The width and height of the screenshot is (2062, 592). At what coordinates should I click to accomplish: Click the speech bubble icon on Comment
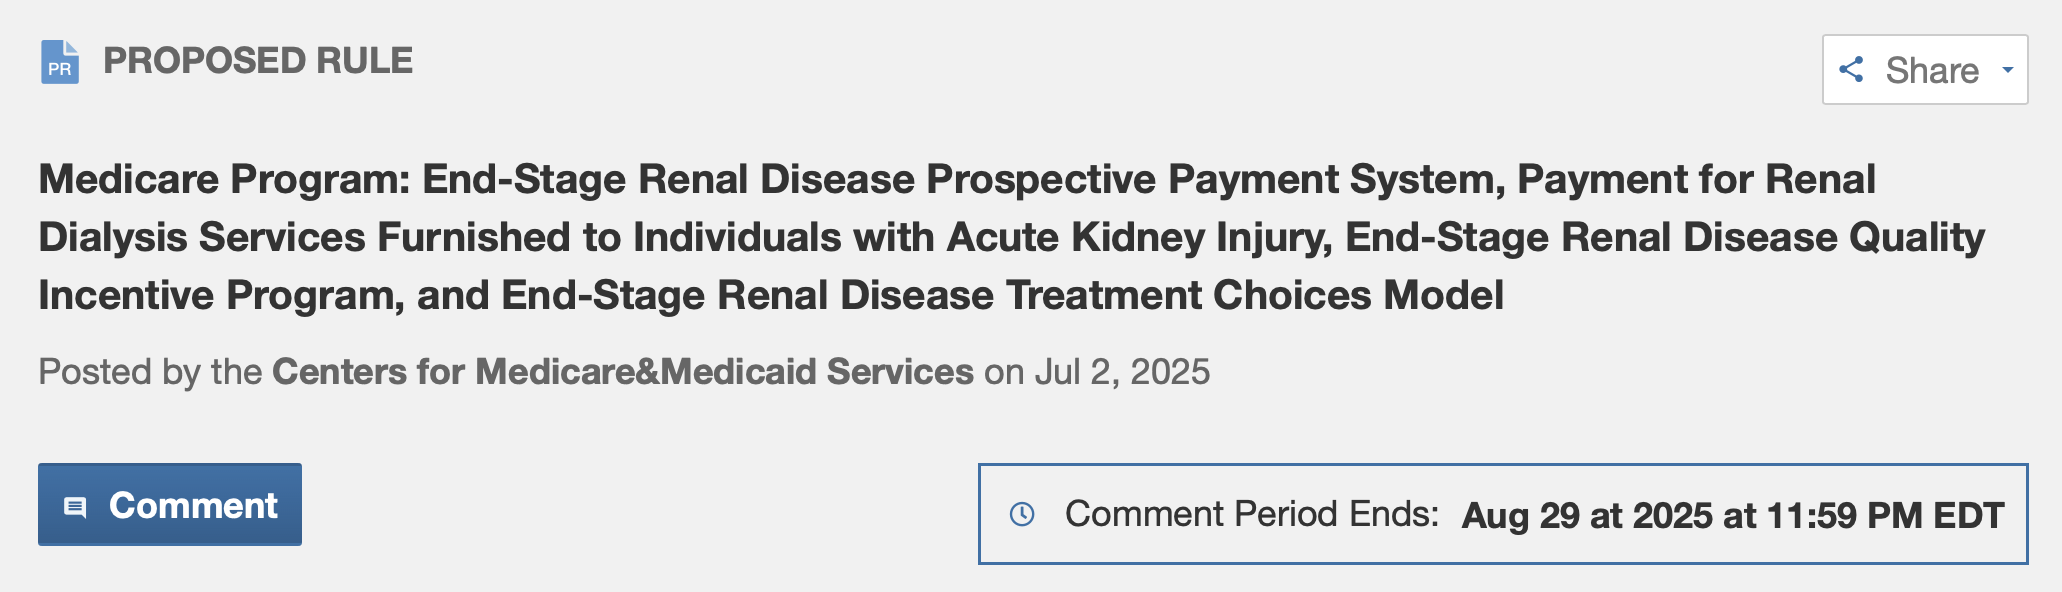click(75, 507)
